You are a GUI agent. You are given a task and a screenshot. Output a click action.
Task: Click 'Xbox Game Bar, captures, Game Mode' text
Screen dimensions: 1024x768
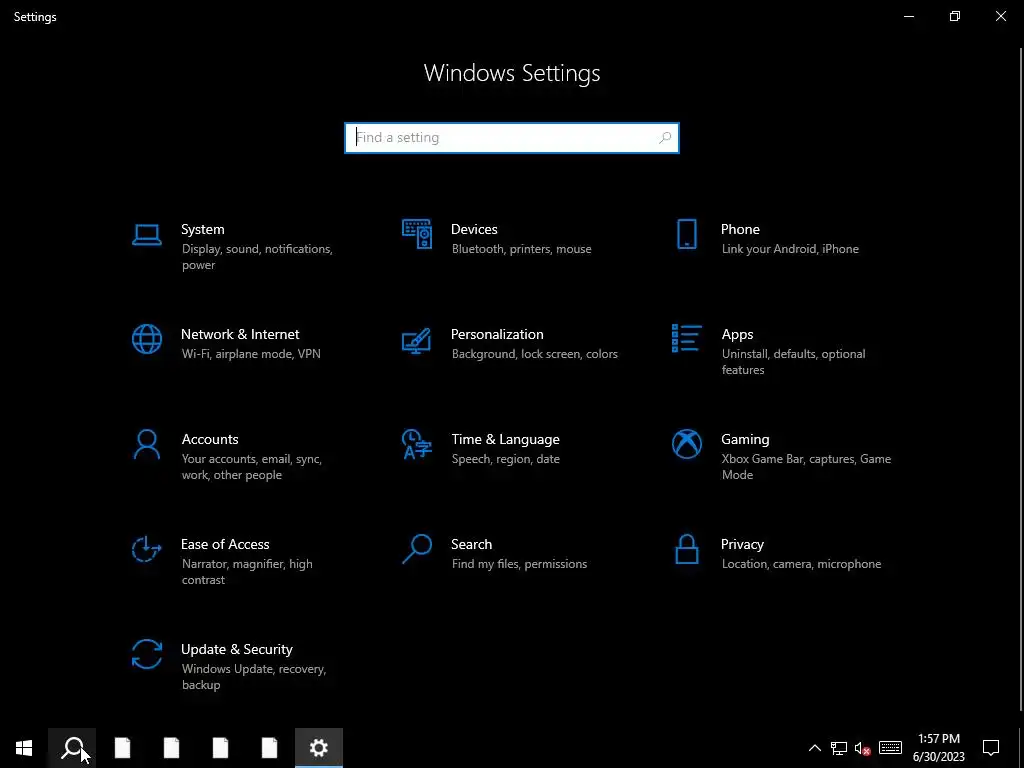(x=807, y=467)
